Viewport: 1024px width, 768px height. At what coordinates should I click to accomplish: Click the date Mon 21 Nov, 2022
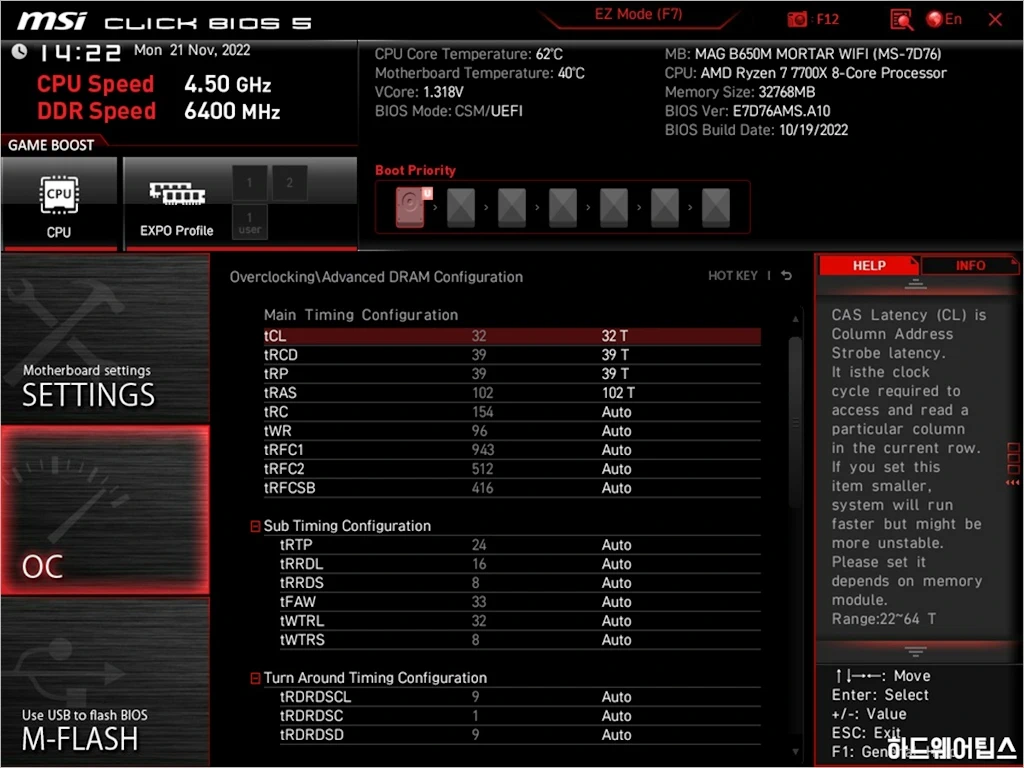192,50
